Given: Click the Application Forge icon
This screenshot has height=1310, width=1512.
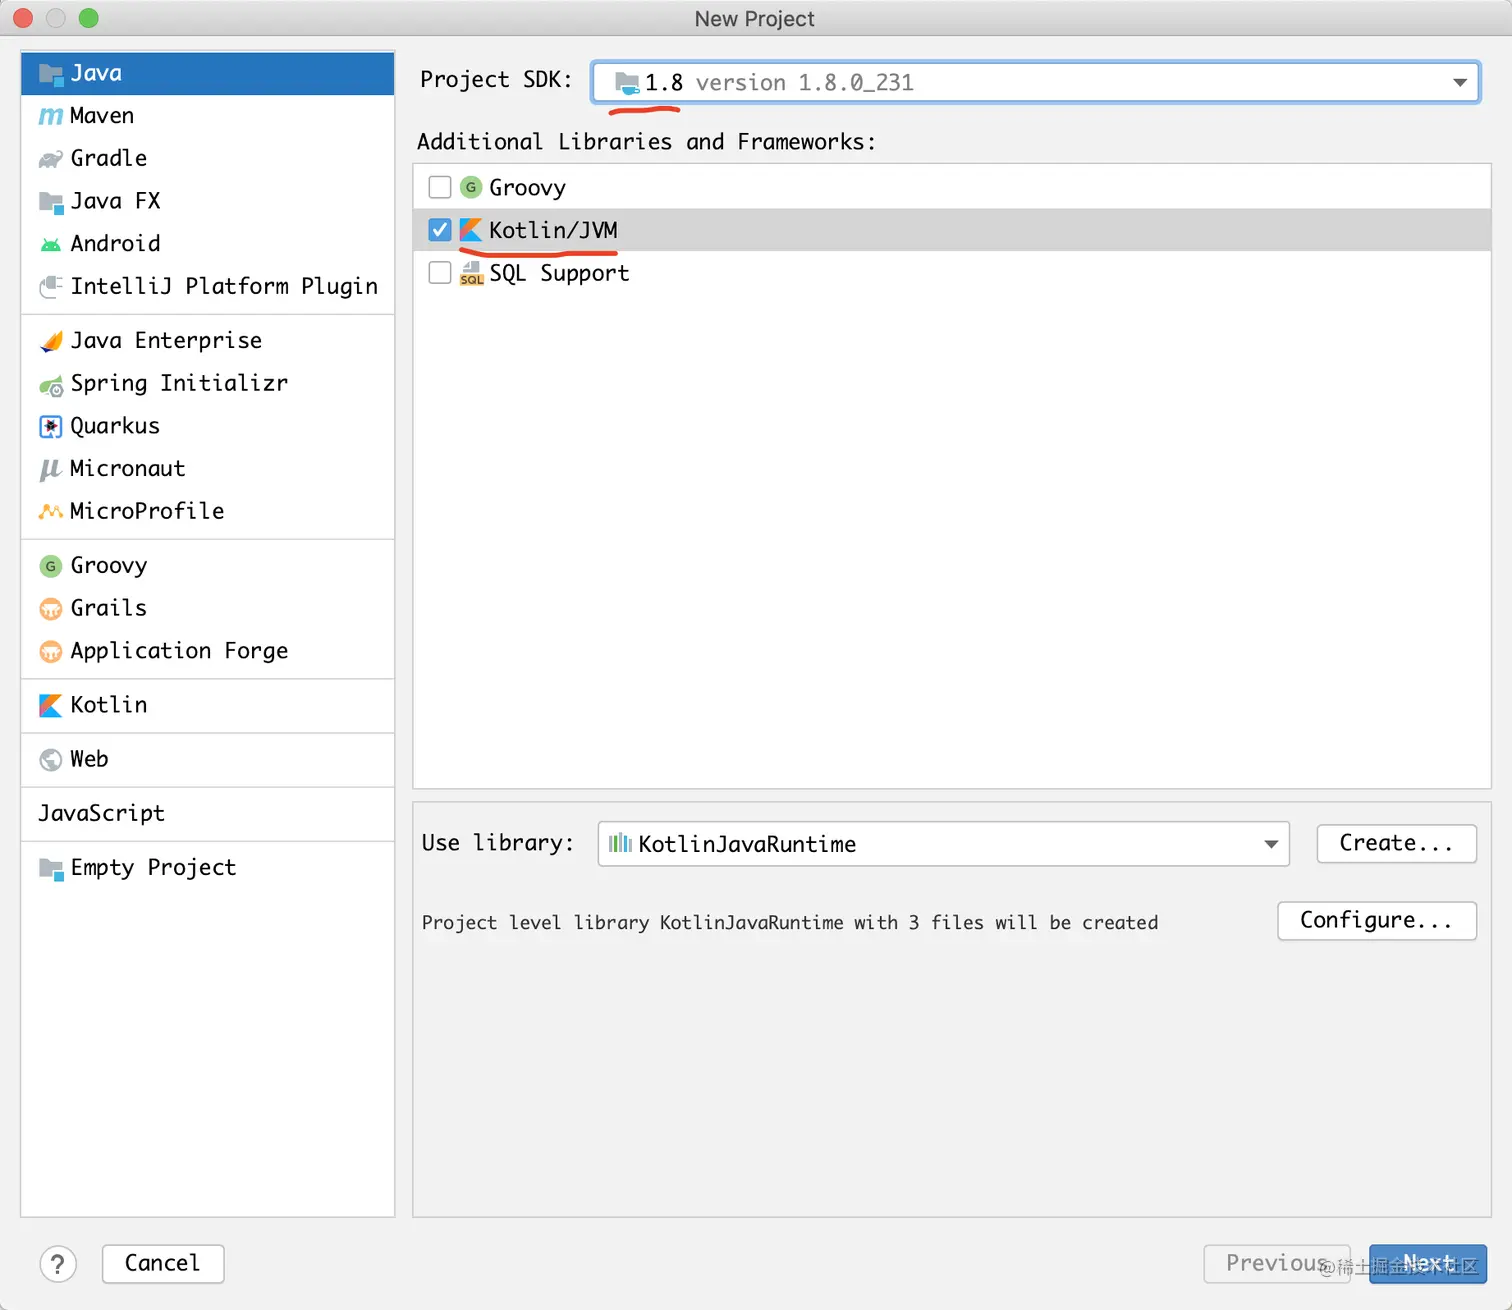Looking at the screenshot, I should tap(51, 652).
